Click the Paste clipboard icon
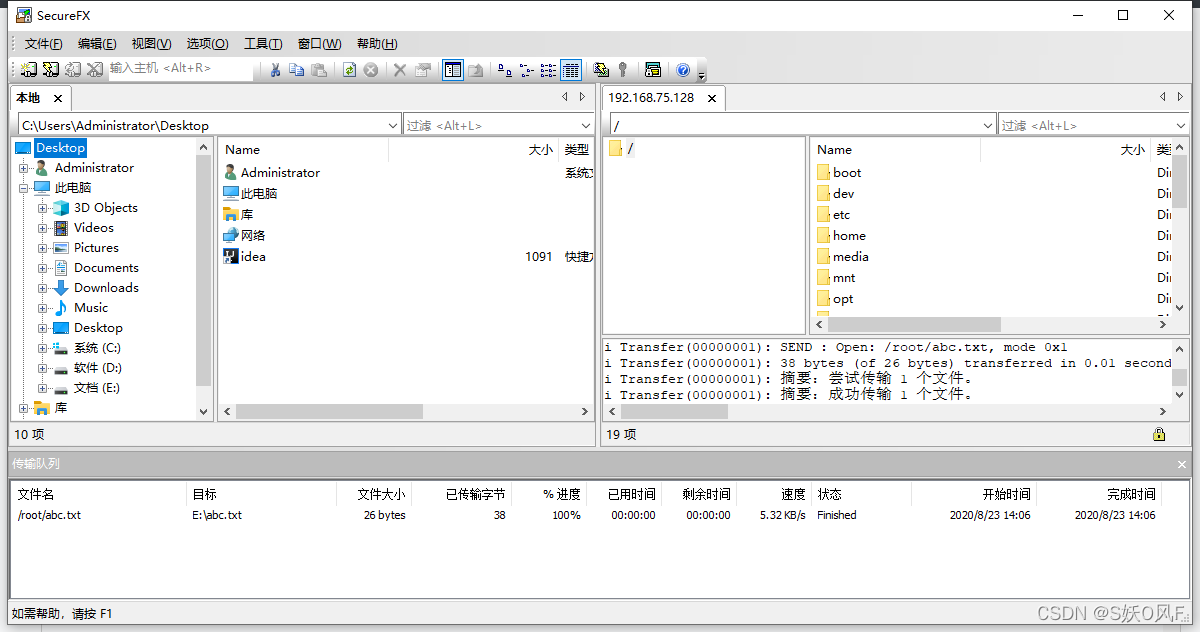 tap(319, 70)
